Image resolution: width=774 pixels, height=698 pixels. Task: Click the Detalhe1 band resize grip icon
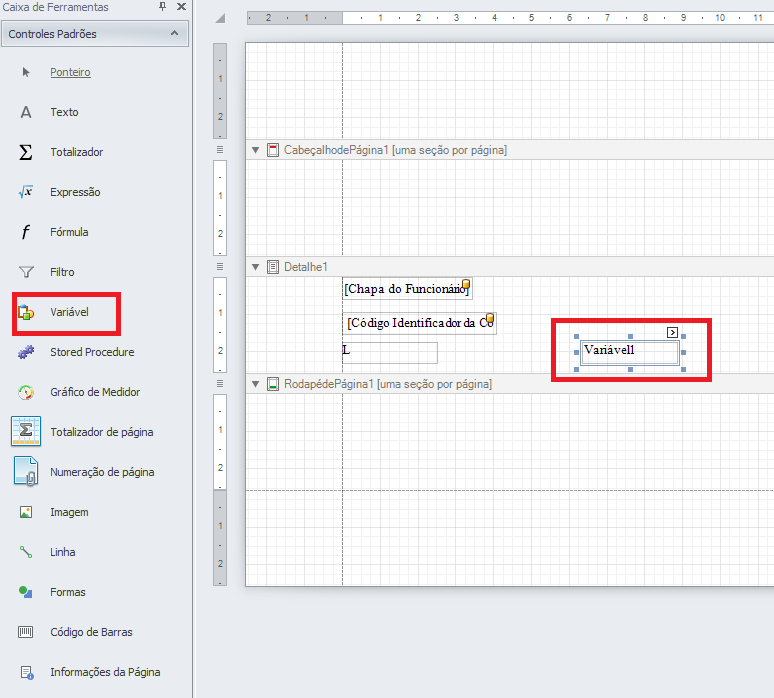(220, 267)
